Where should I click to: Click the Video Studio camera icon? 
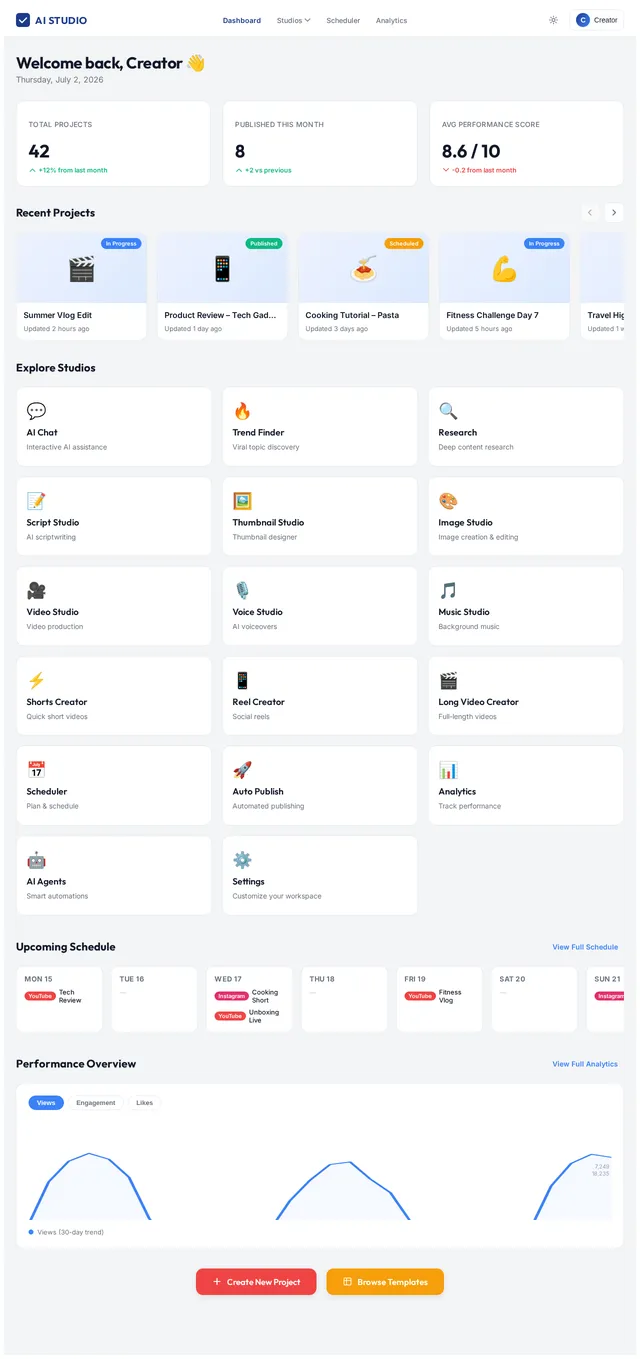click(36, 590)
